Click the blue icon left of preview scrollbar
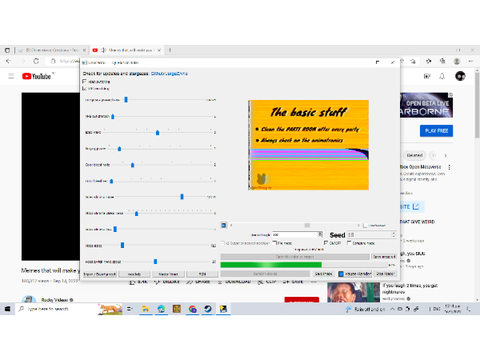480x360 pixels. tap(224, 225)
